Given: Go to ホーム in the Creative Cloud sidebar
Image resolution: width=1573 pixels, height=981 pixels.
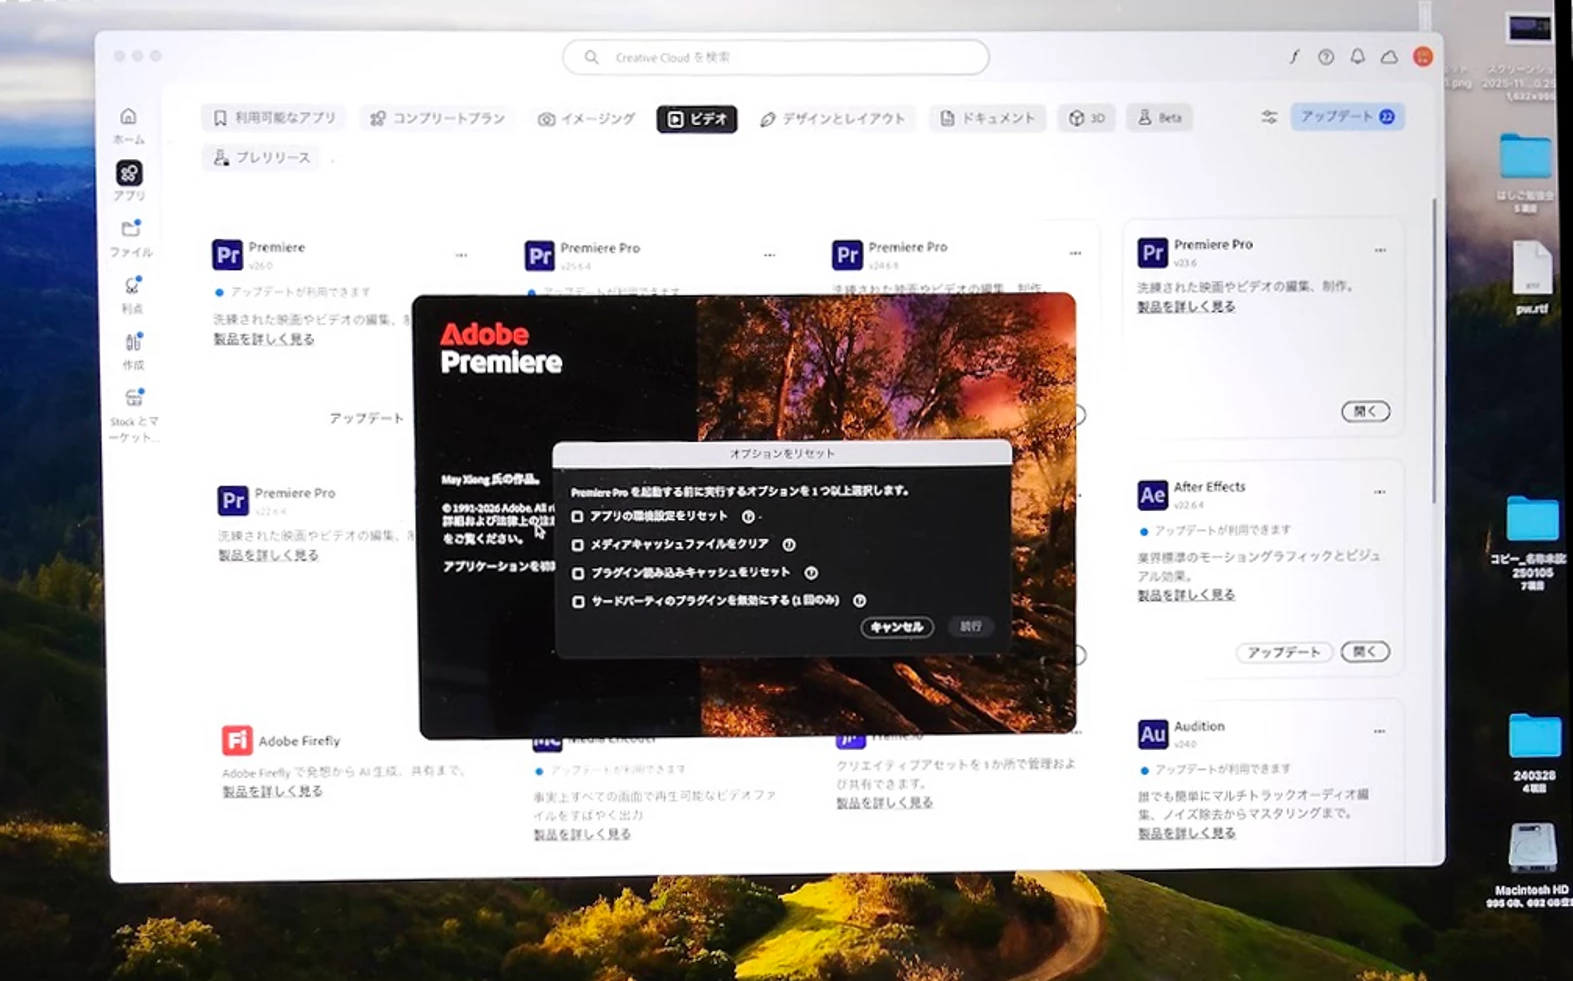Looking at the screenshot, I should point(128,125).
